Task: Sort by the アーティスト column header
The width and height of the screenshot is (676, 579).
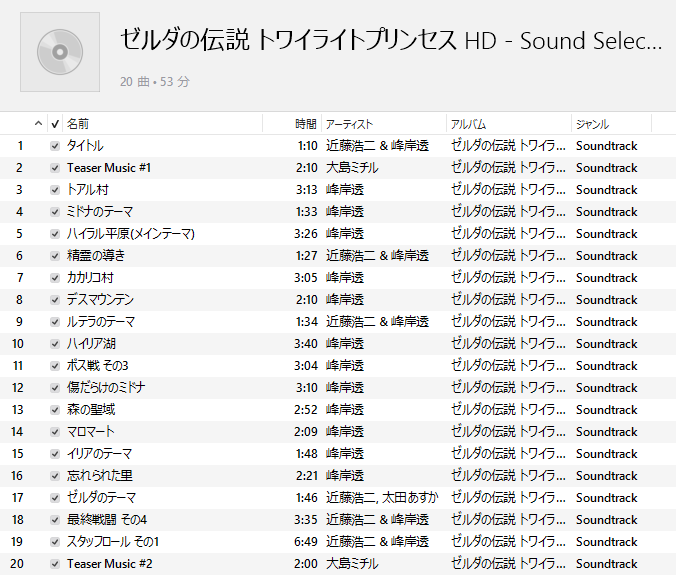Action: click(350, 124)
